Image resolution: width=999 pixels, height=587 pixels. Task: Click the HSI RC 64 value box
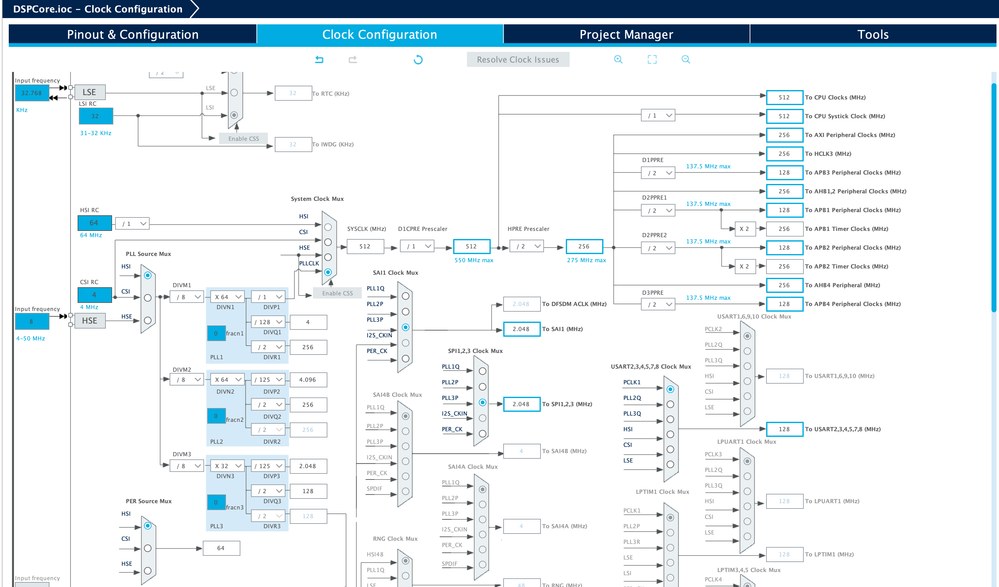tap(94, 223)
